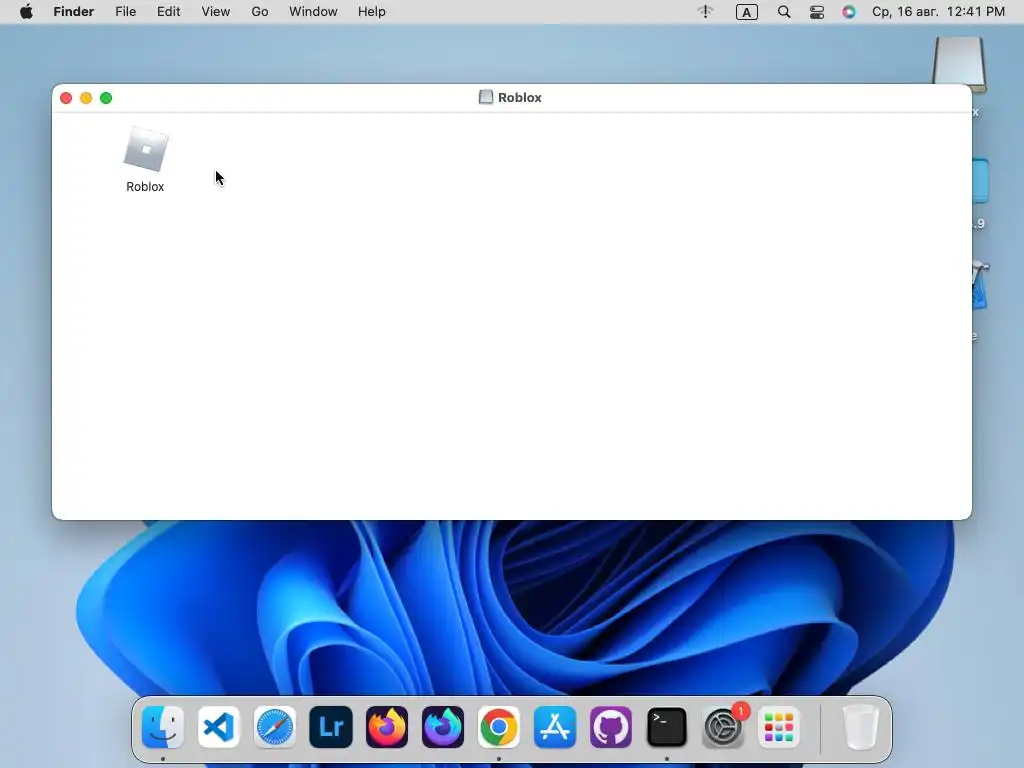Open the Finder menu

click(x=74, y=12)
